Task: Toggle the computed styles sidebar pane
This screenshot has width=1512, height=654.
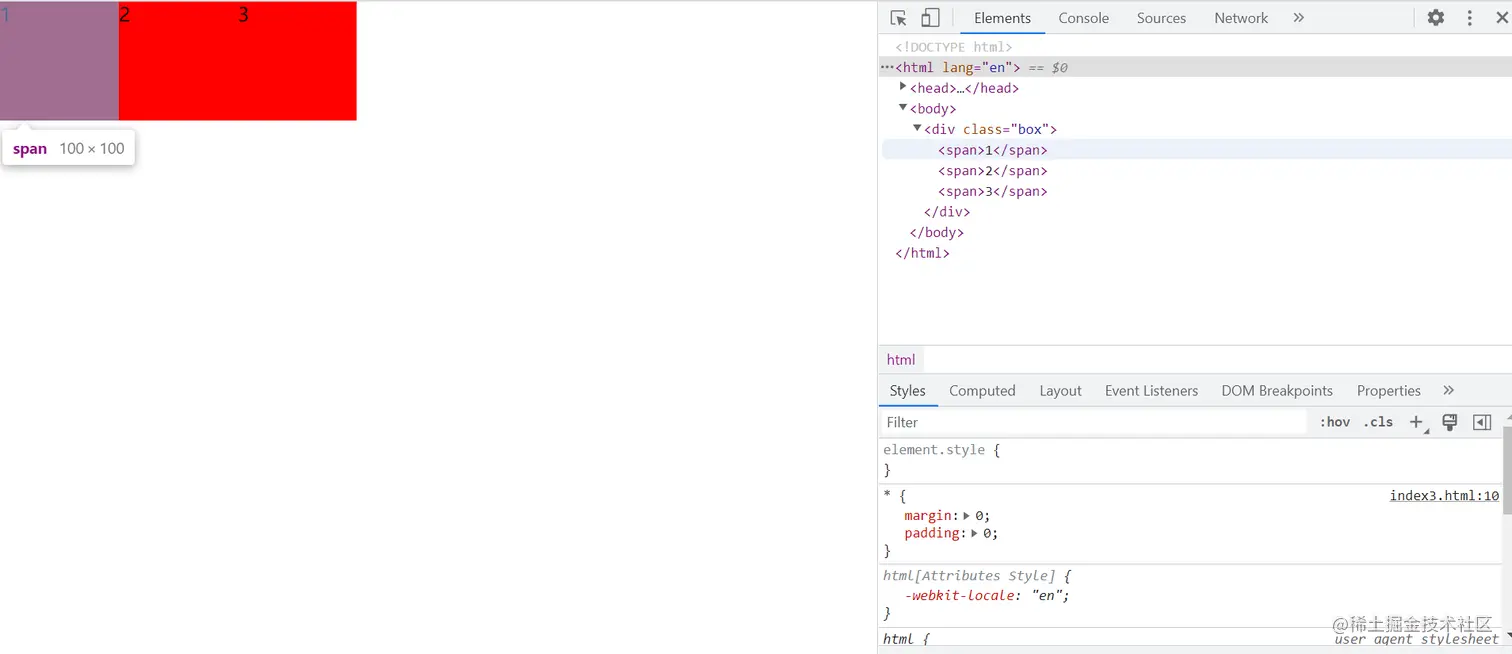Action: click(1482, 422)
